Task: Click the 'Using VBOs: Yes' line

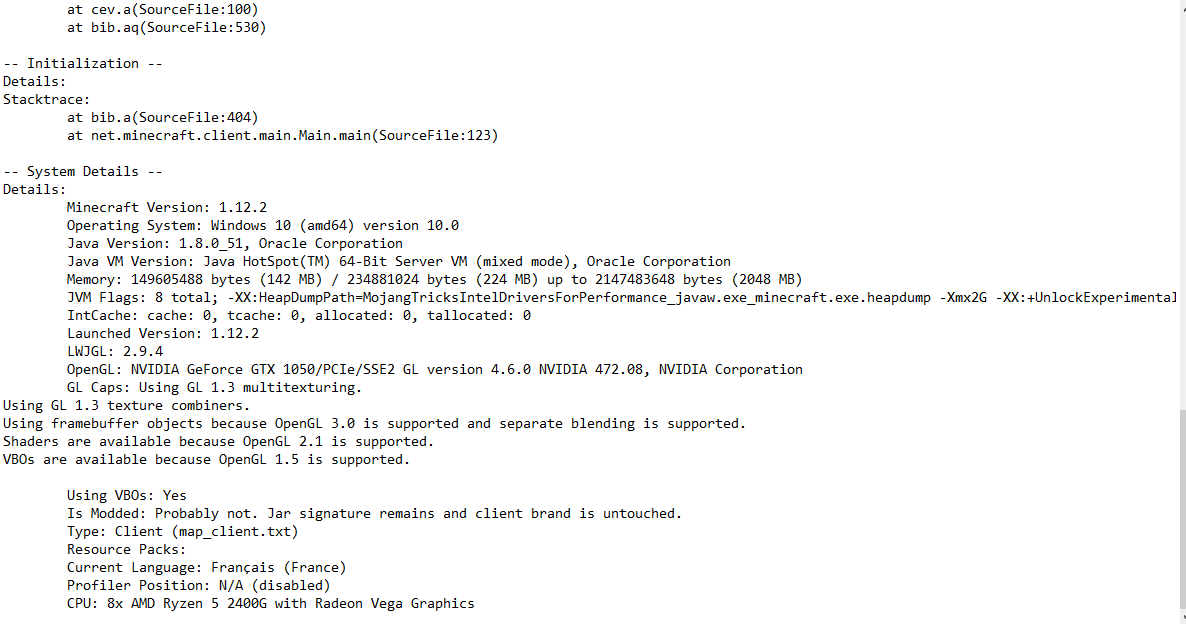Action: (x=126, y=495)
